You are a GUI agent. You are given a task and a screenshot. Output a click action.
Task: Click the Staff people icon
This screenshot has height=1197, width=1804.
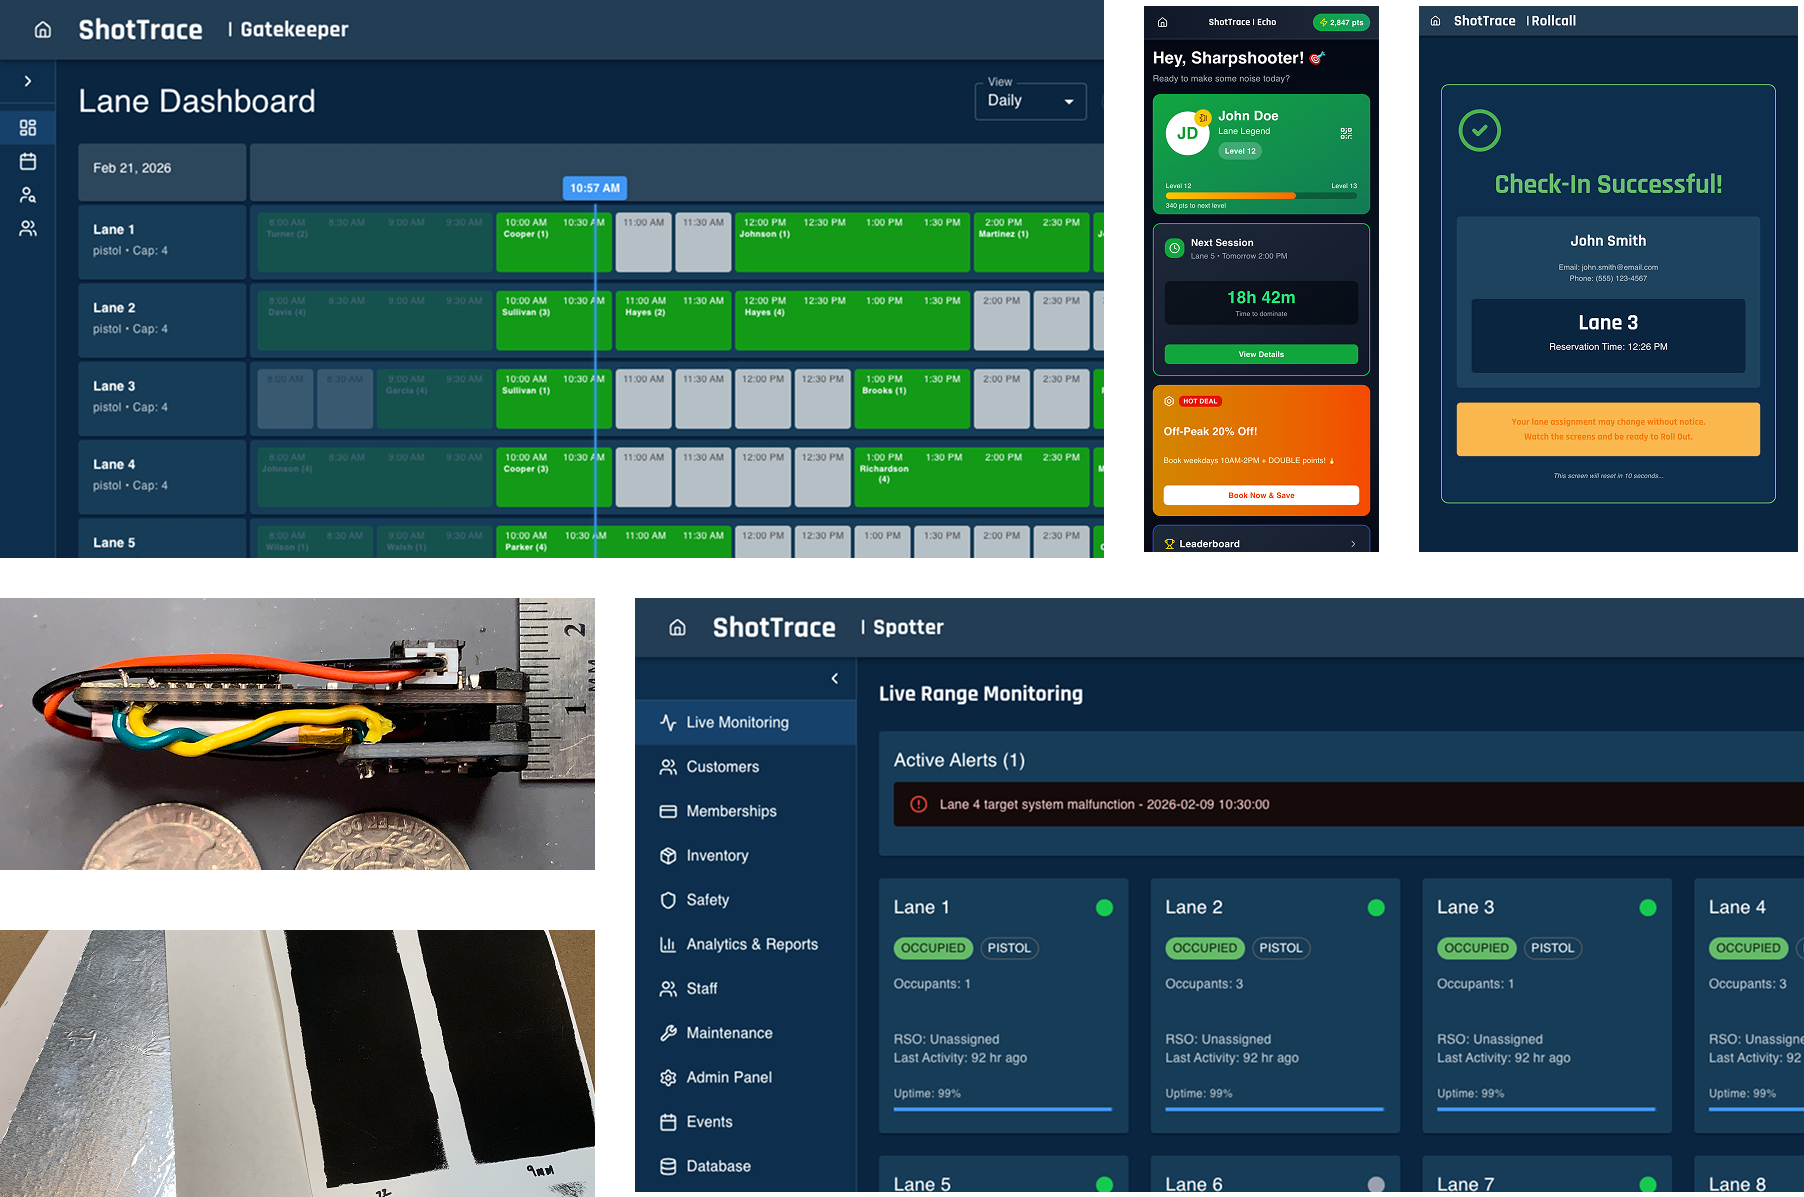(668, 989)
